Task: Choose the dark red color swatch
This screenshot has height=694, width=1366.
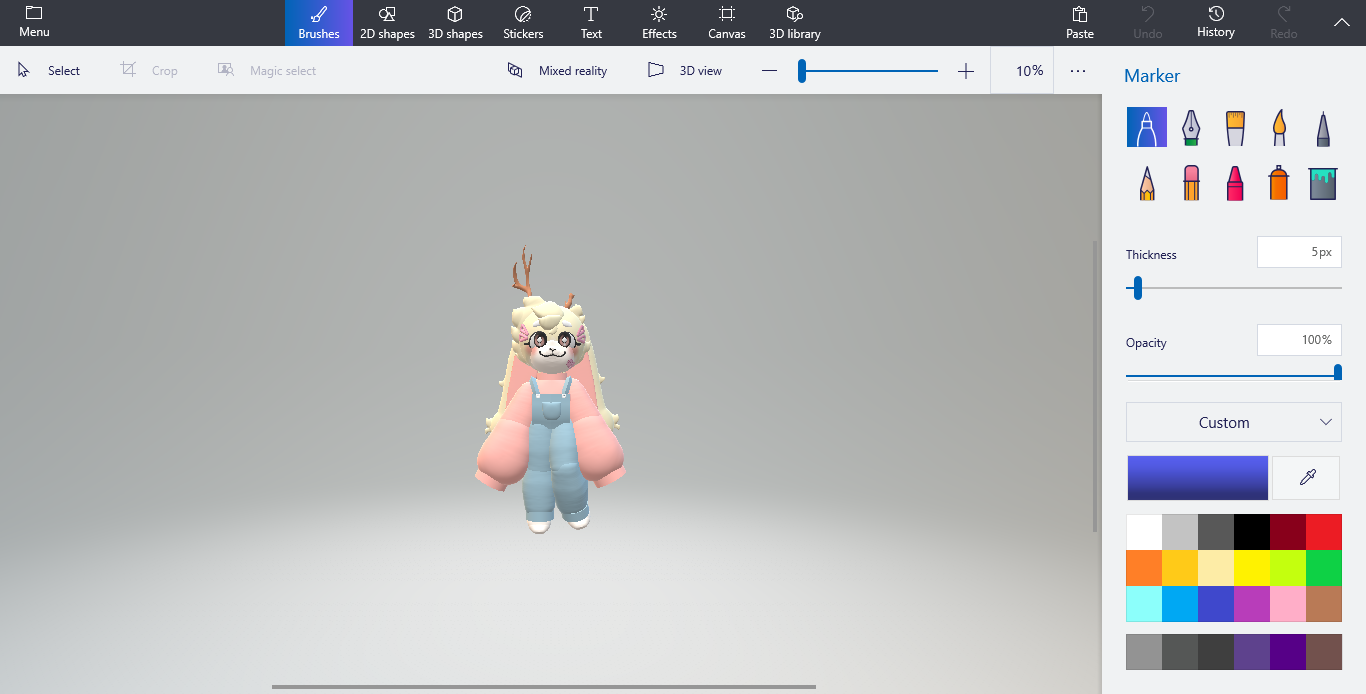Action: tap(1288, 532)
